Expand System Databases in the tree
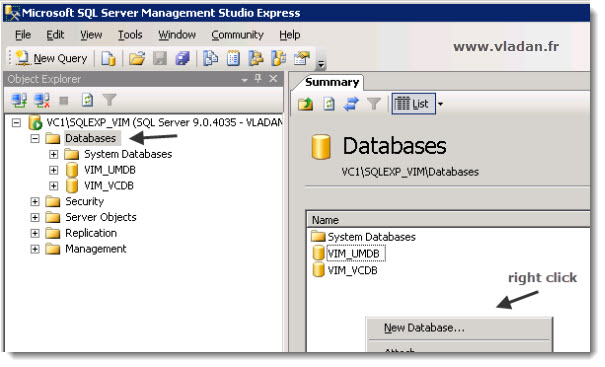 click(53, 154)
